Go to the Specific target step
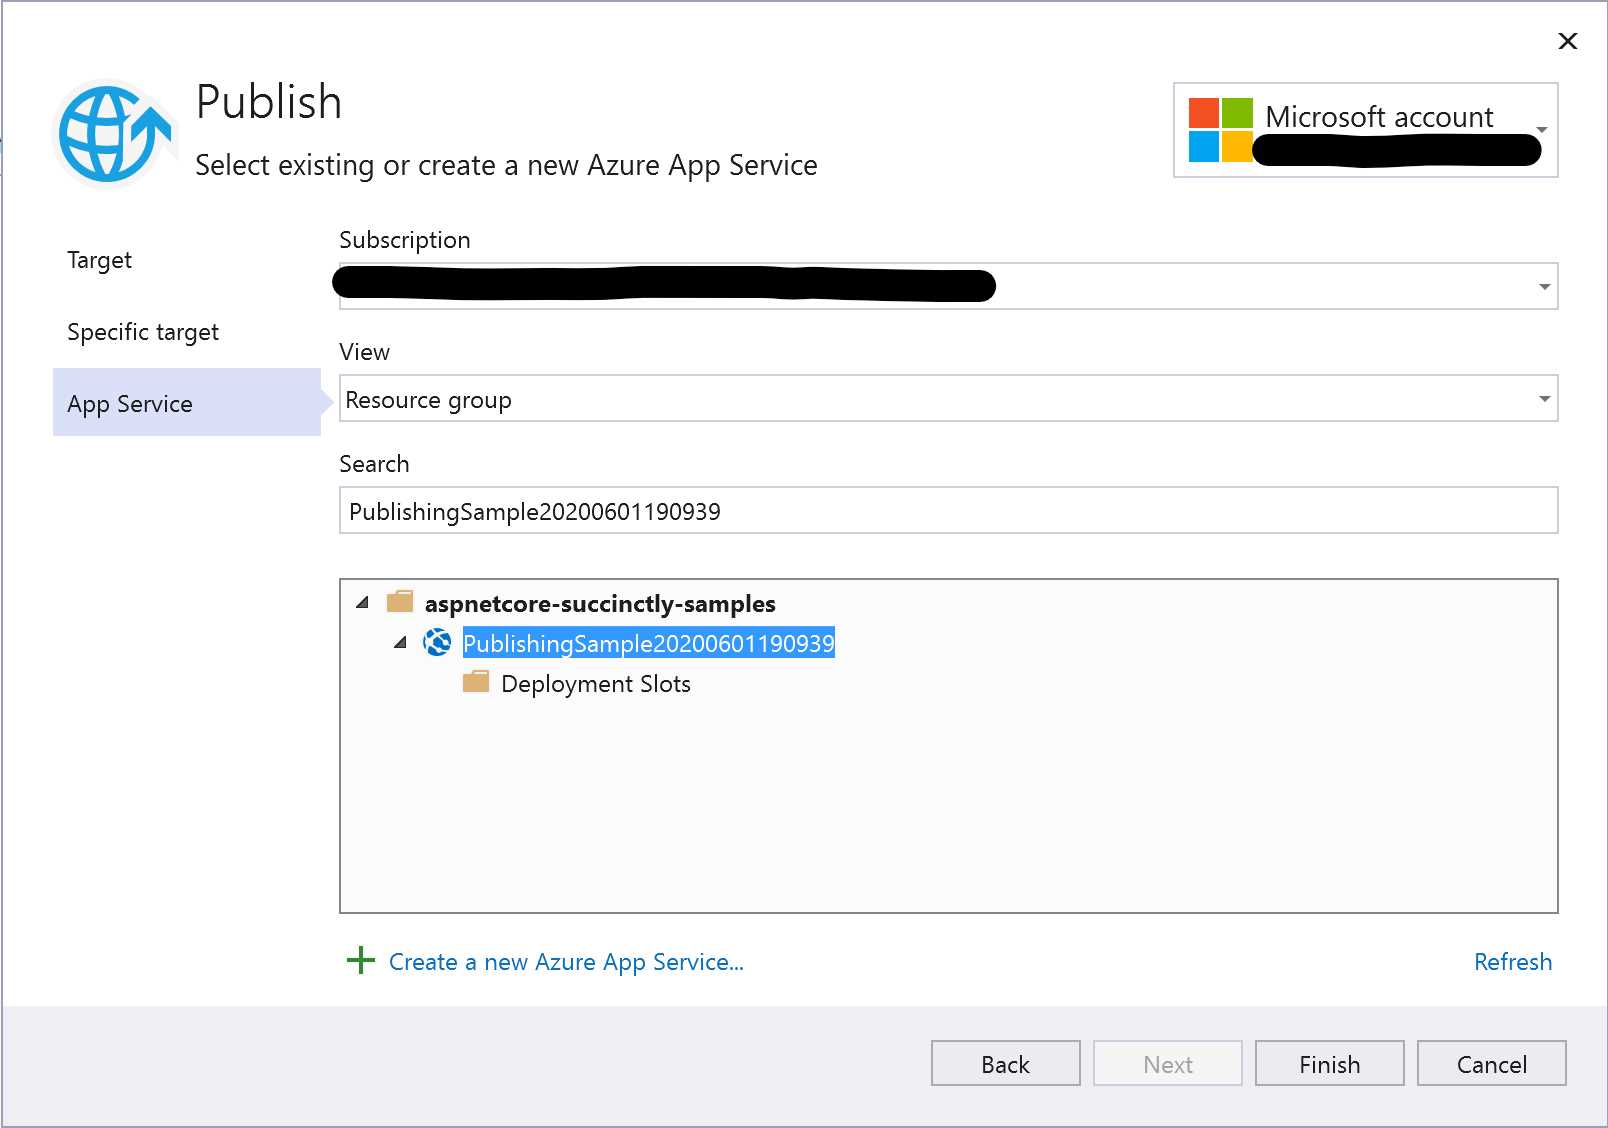 [143, 332]
